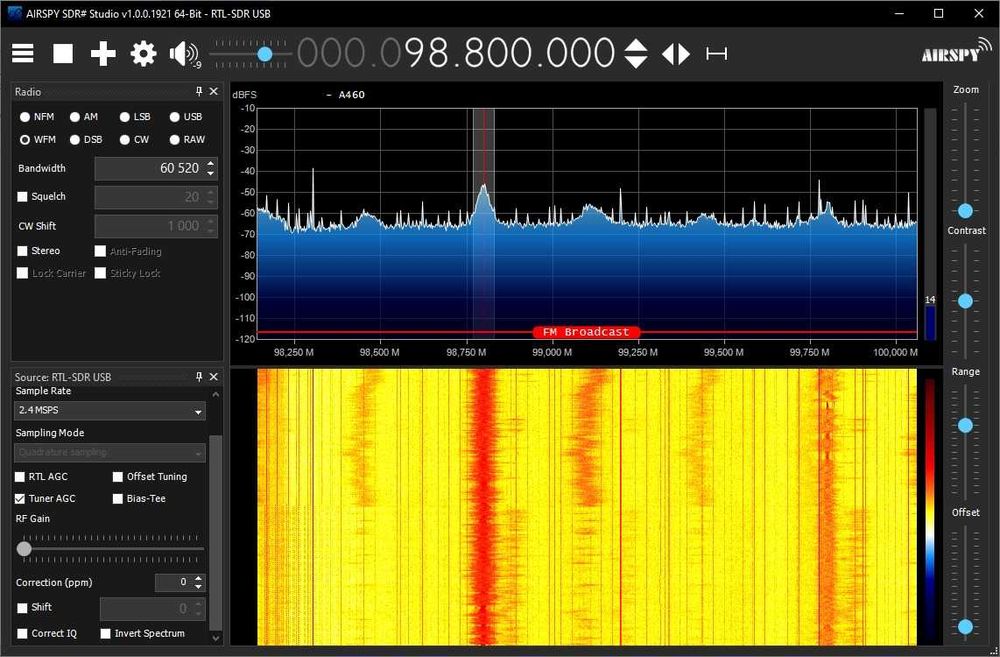The image size is (1000, 657).
Task: Adjust the volume slider knob
Action: coord(265,54)
